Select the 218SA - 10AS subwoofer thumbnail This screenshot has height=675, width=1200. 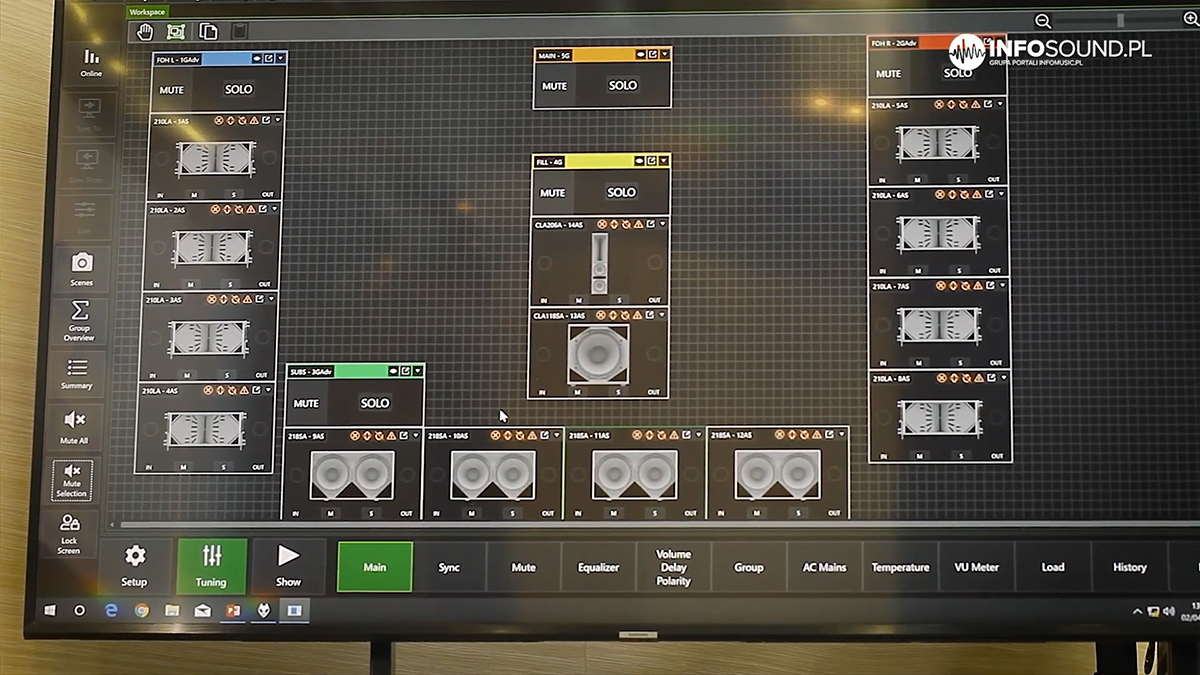click(492, 474)
